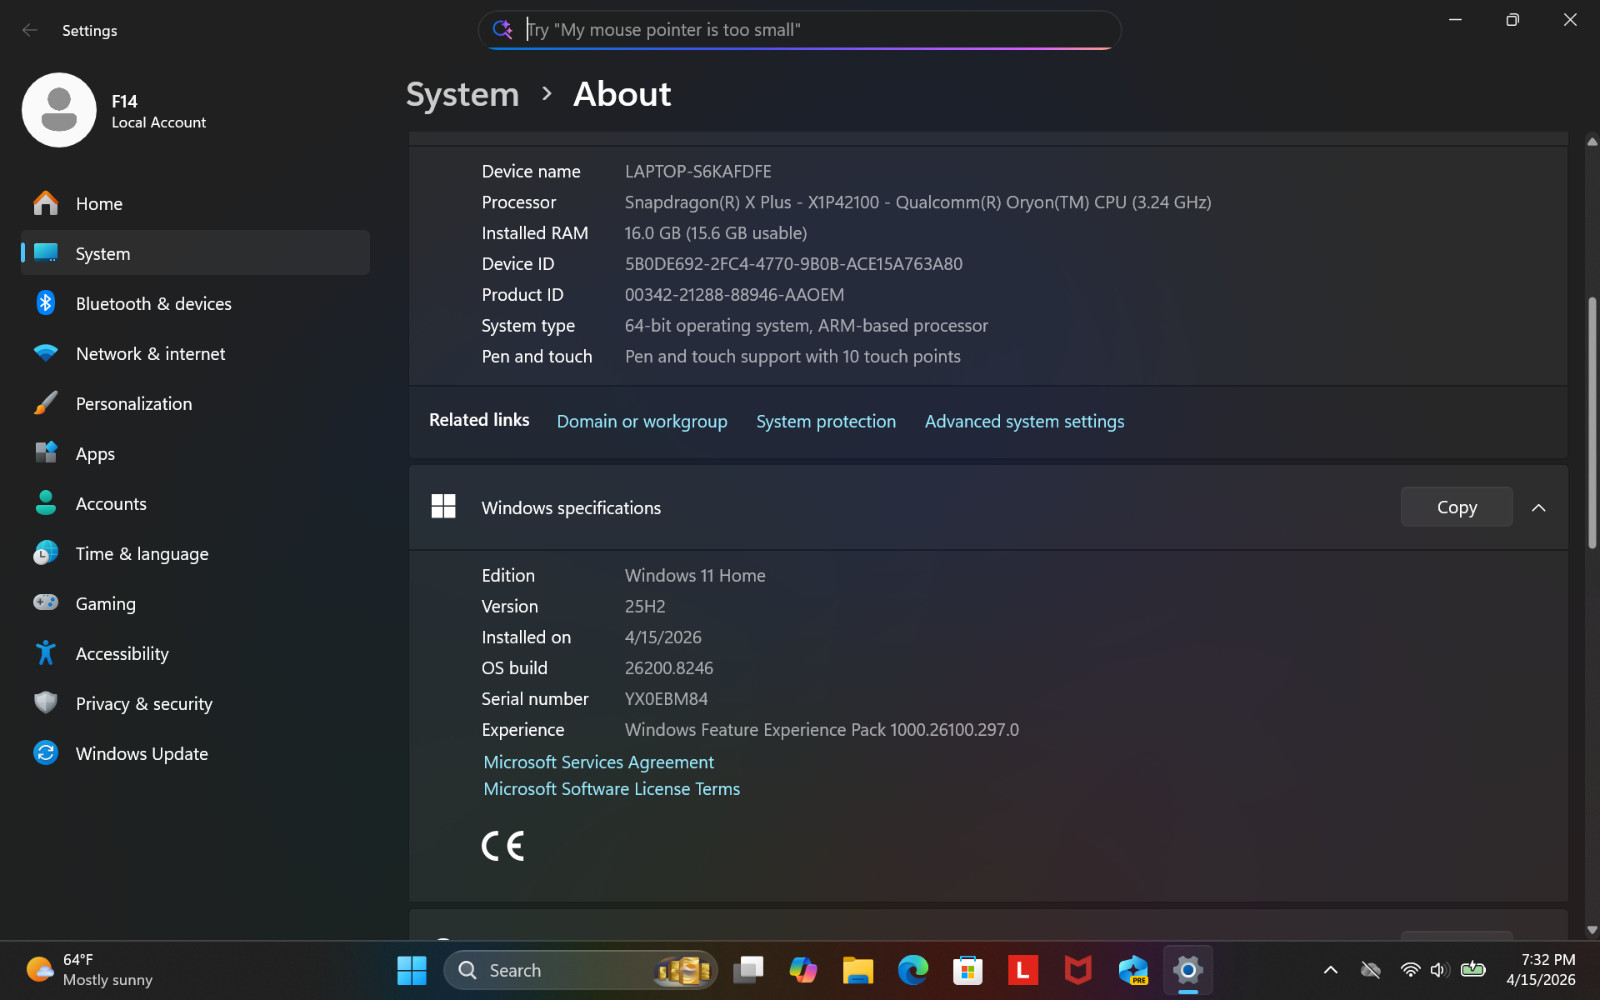The width and height of the screenshot is (1600, 1000).
Task: Click the F14 profile avatar
Action: (x=59, y=110)
